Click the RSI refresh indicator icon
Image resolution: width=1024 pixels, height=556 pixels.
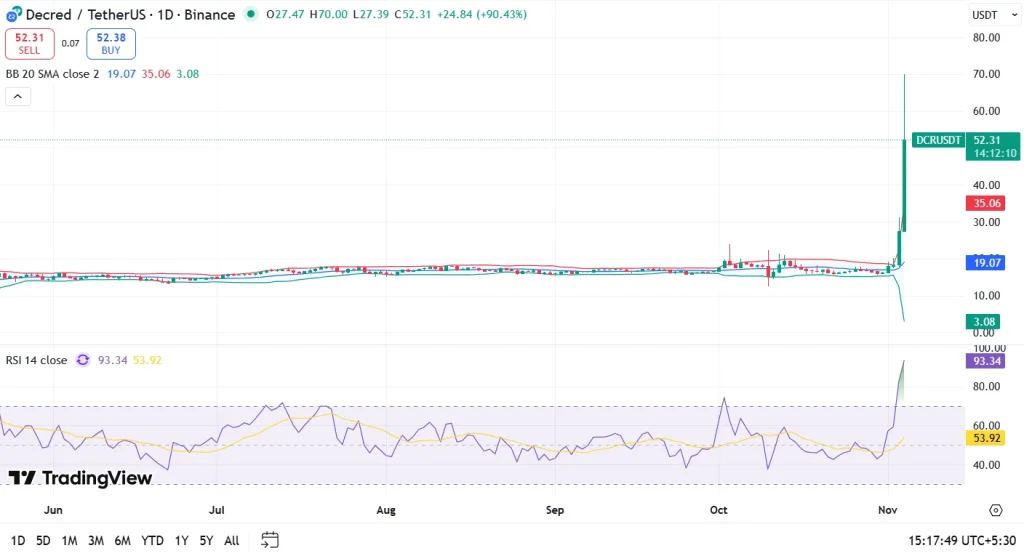83,360
